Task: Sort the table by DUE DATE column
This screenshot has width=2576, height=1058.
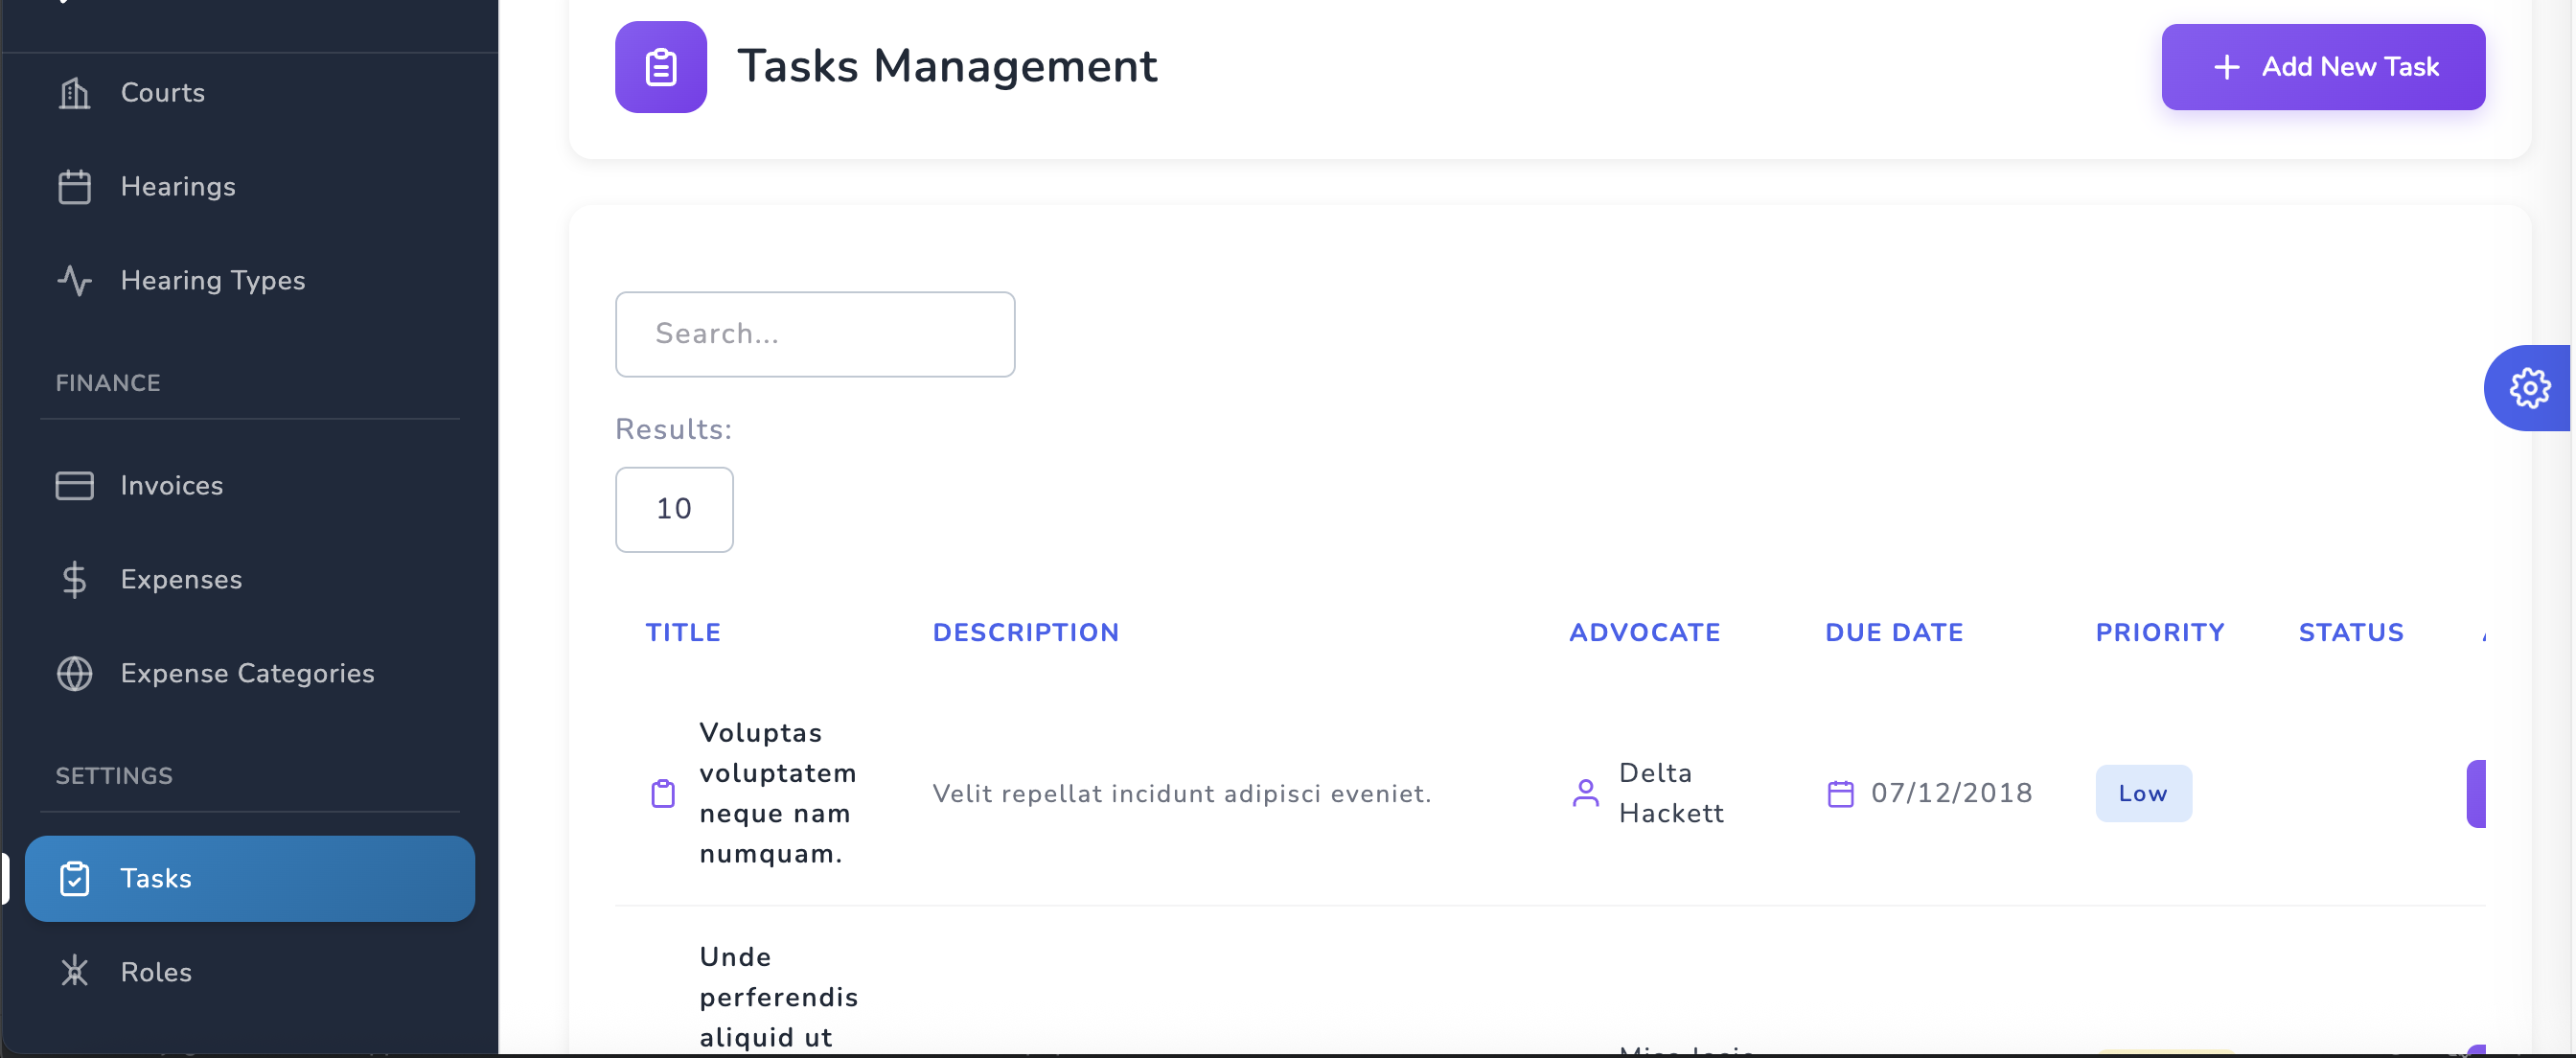Action: coord(1893,632)
